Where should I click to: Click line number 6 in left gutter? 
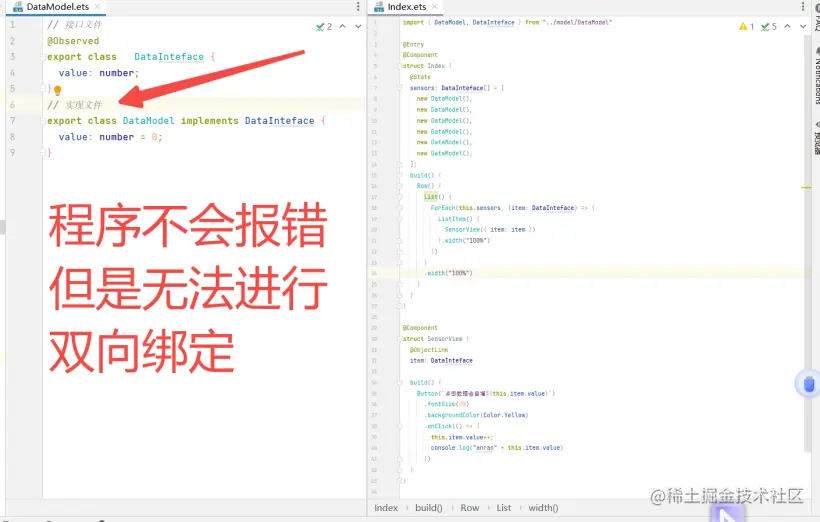tap(13, 105)
